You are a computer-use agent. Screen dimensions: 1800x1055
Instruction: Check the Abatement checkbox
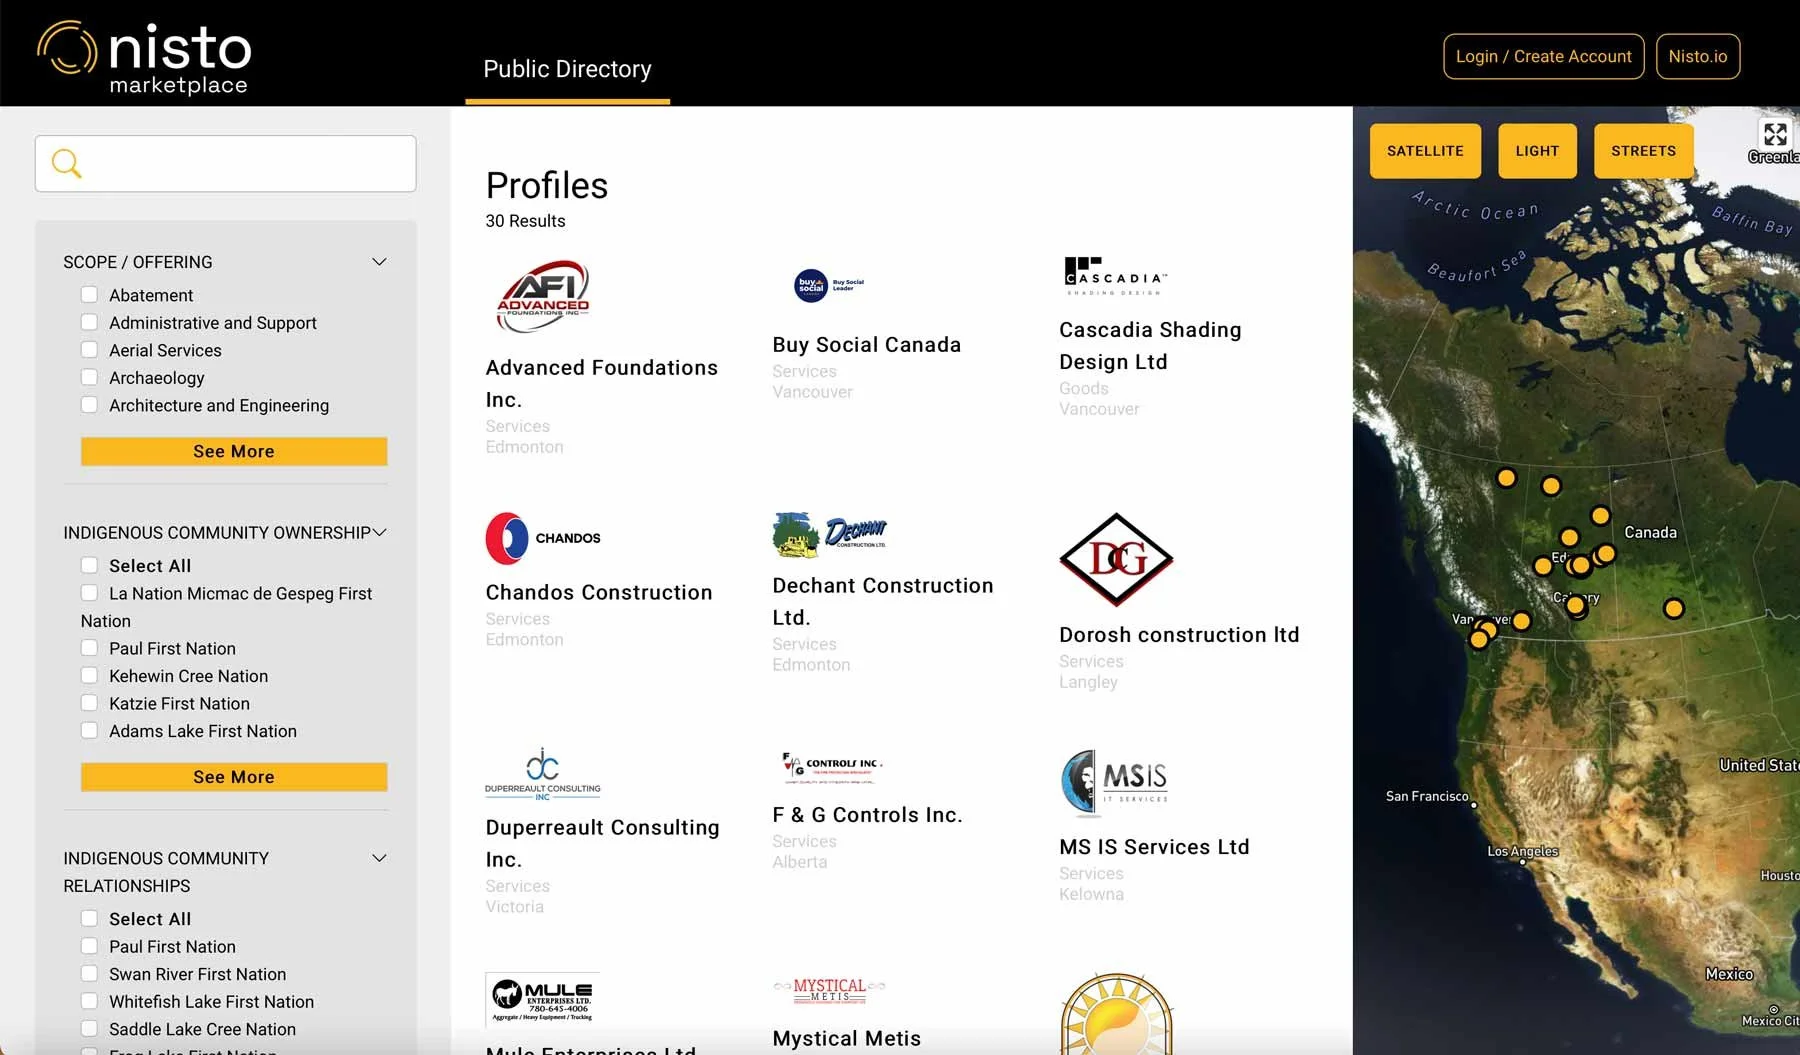89,294
